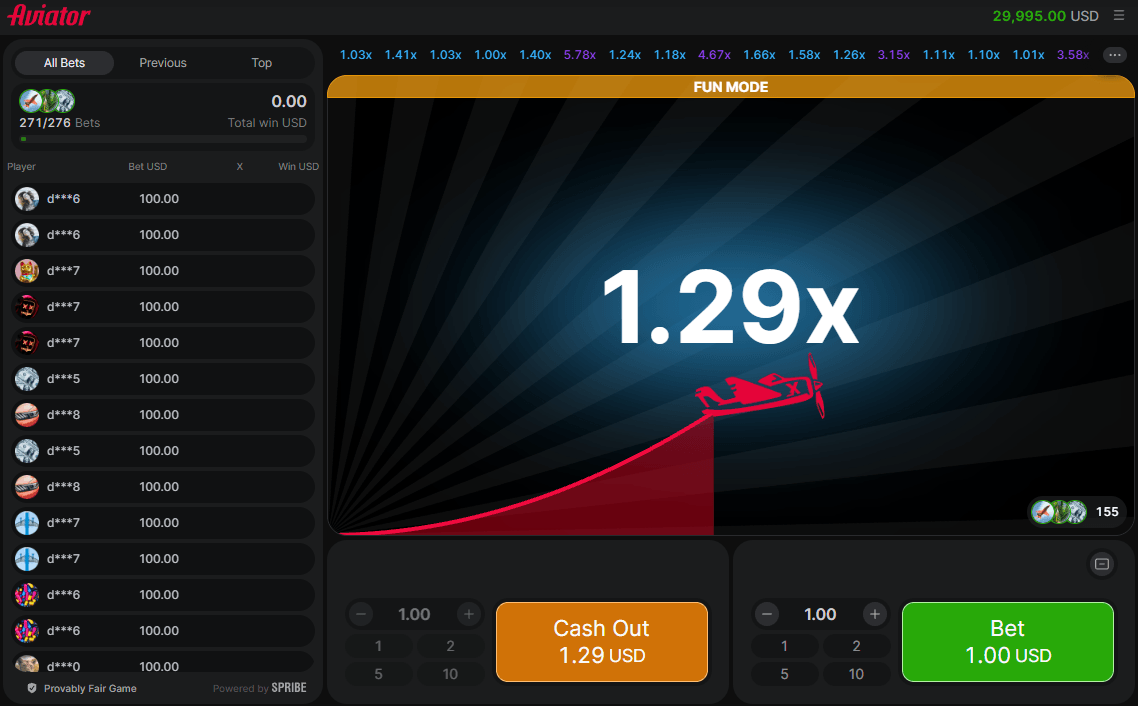Click the Bet USD column header
This screenshot has width=1138, height=706.
pos(147,166)
